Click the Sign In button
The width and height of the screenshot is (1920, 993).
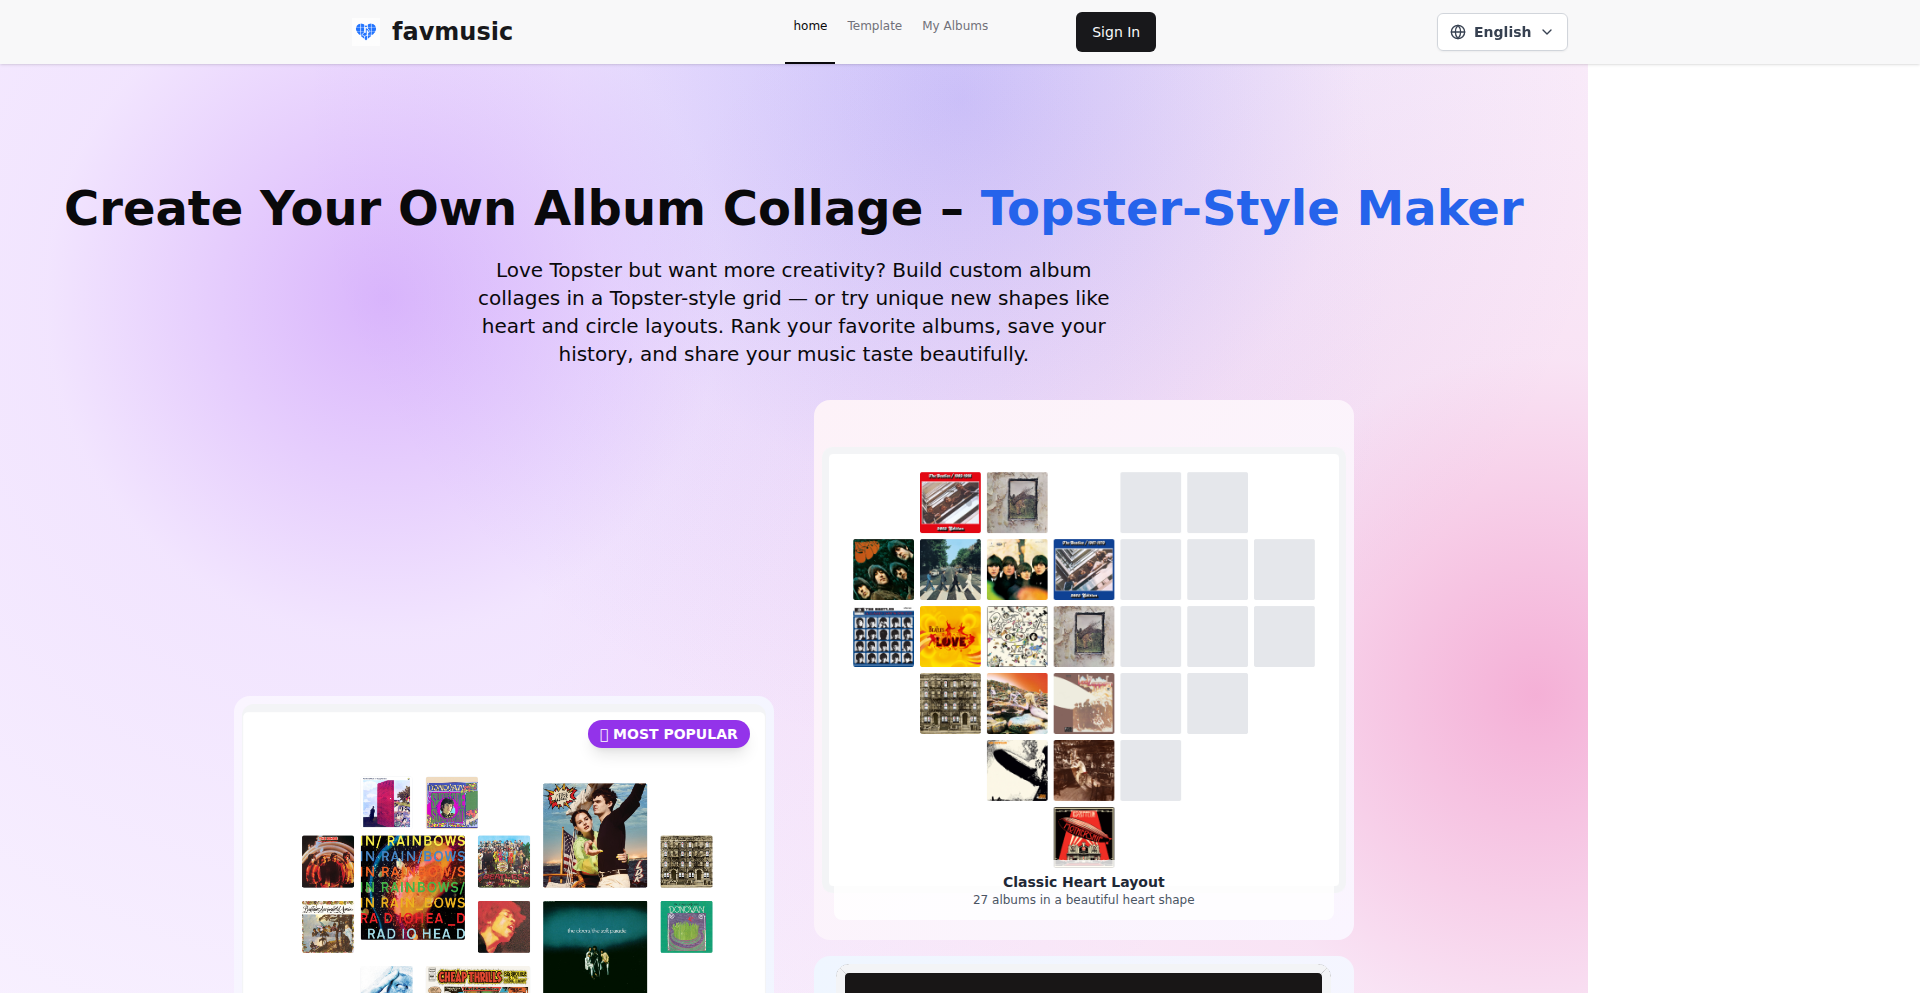point(1115,32)
